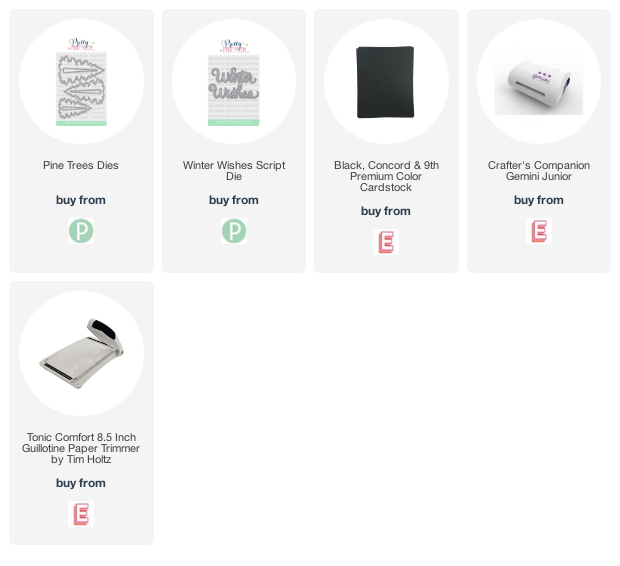Click the pink E store icon under Gemini Junior

(x=539, y=231)
